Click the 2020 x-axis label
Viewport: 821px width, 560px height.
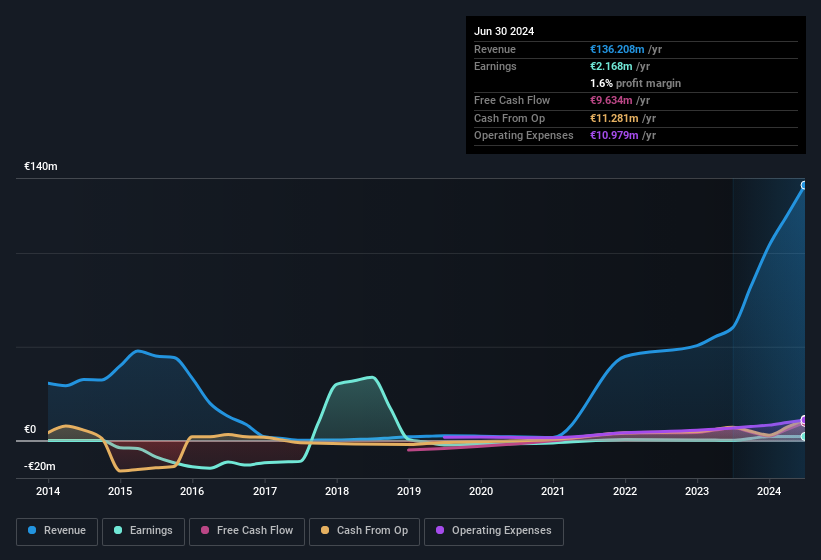(481, 491)
